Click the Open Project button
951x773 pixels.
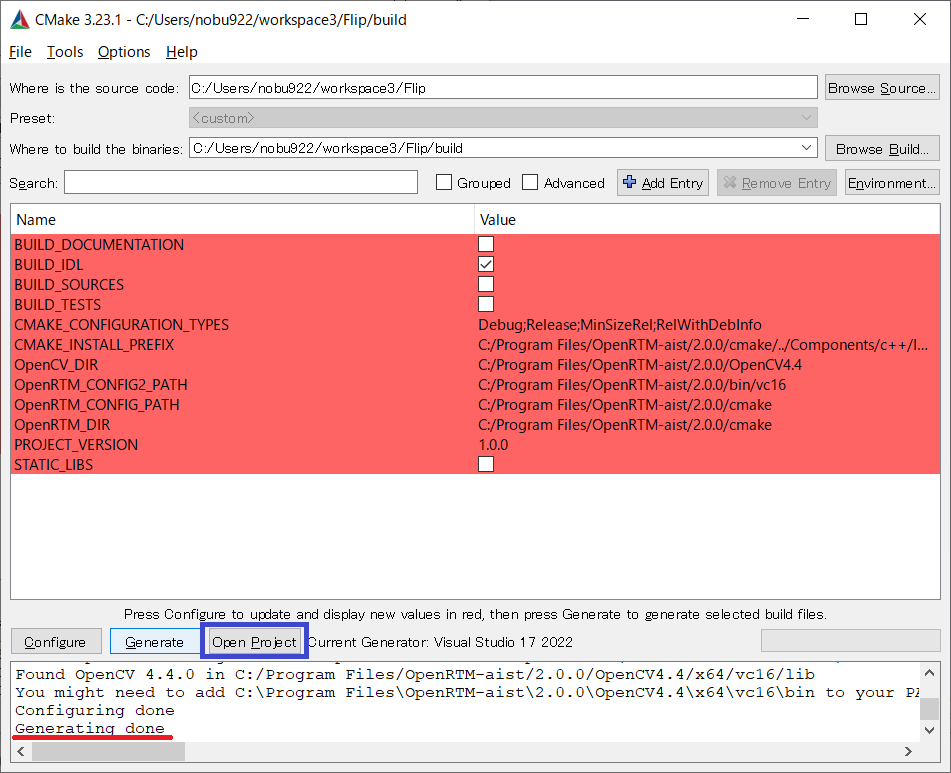254,641
